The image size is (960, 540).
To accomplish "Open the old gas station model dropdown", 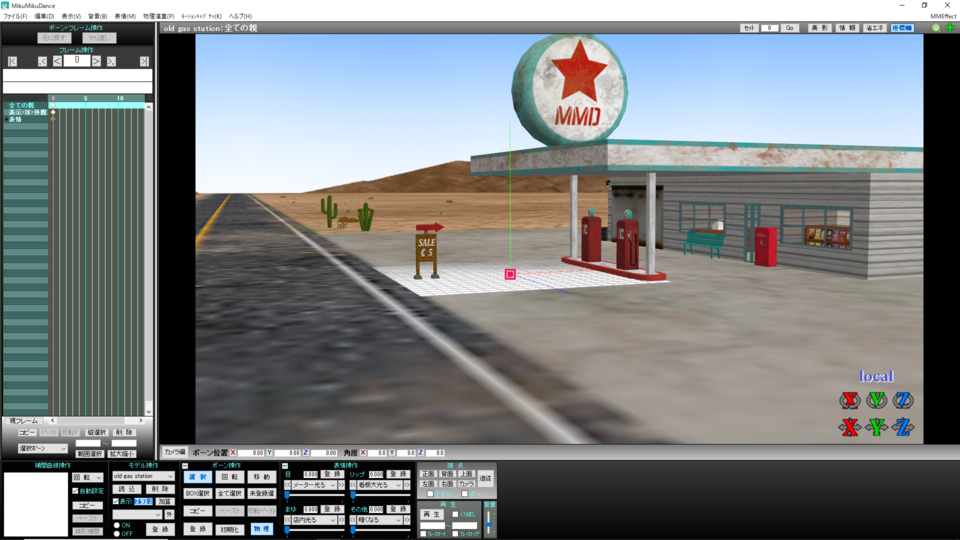I will 143,476.
